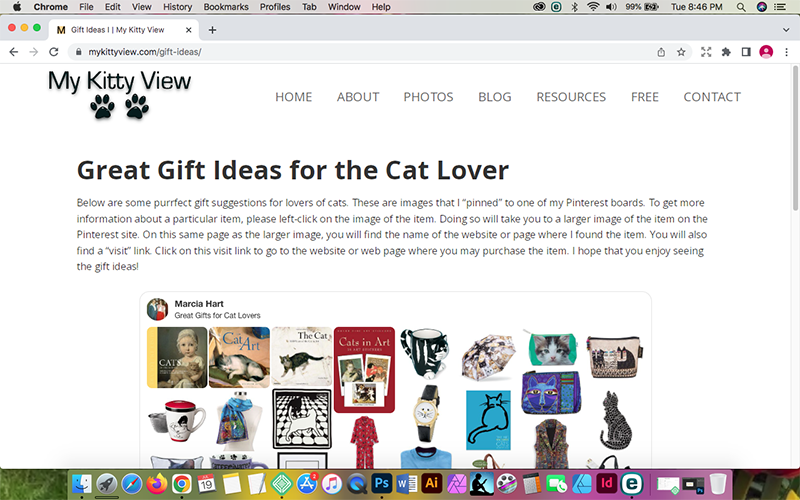Click the My Kitty View logo
Image resolution: width=800 pixels, height=500 pixels.
(119, 92)
